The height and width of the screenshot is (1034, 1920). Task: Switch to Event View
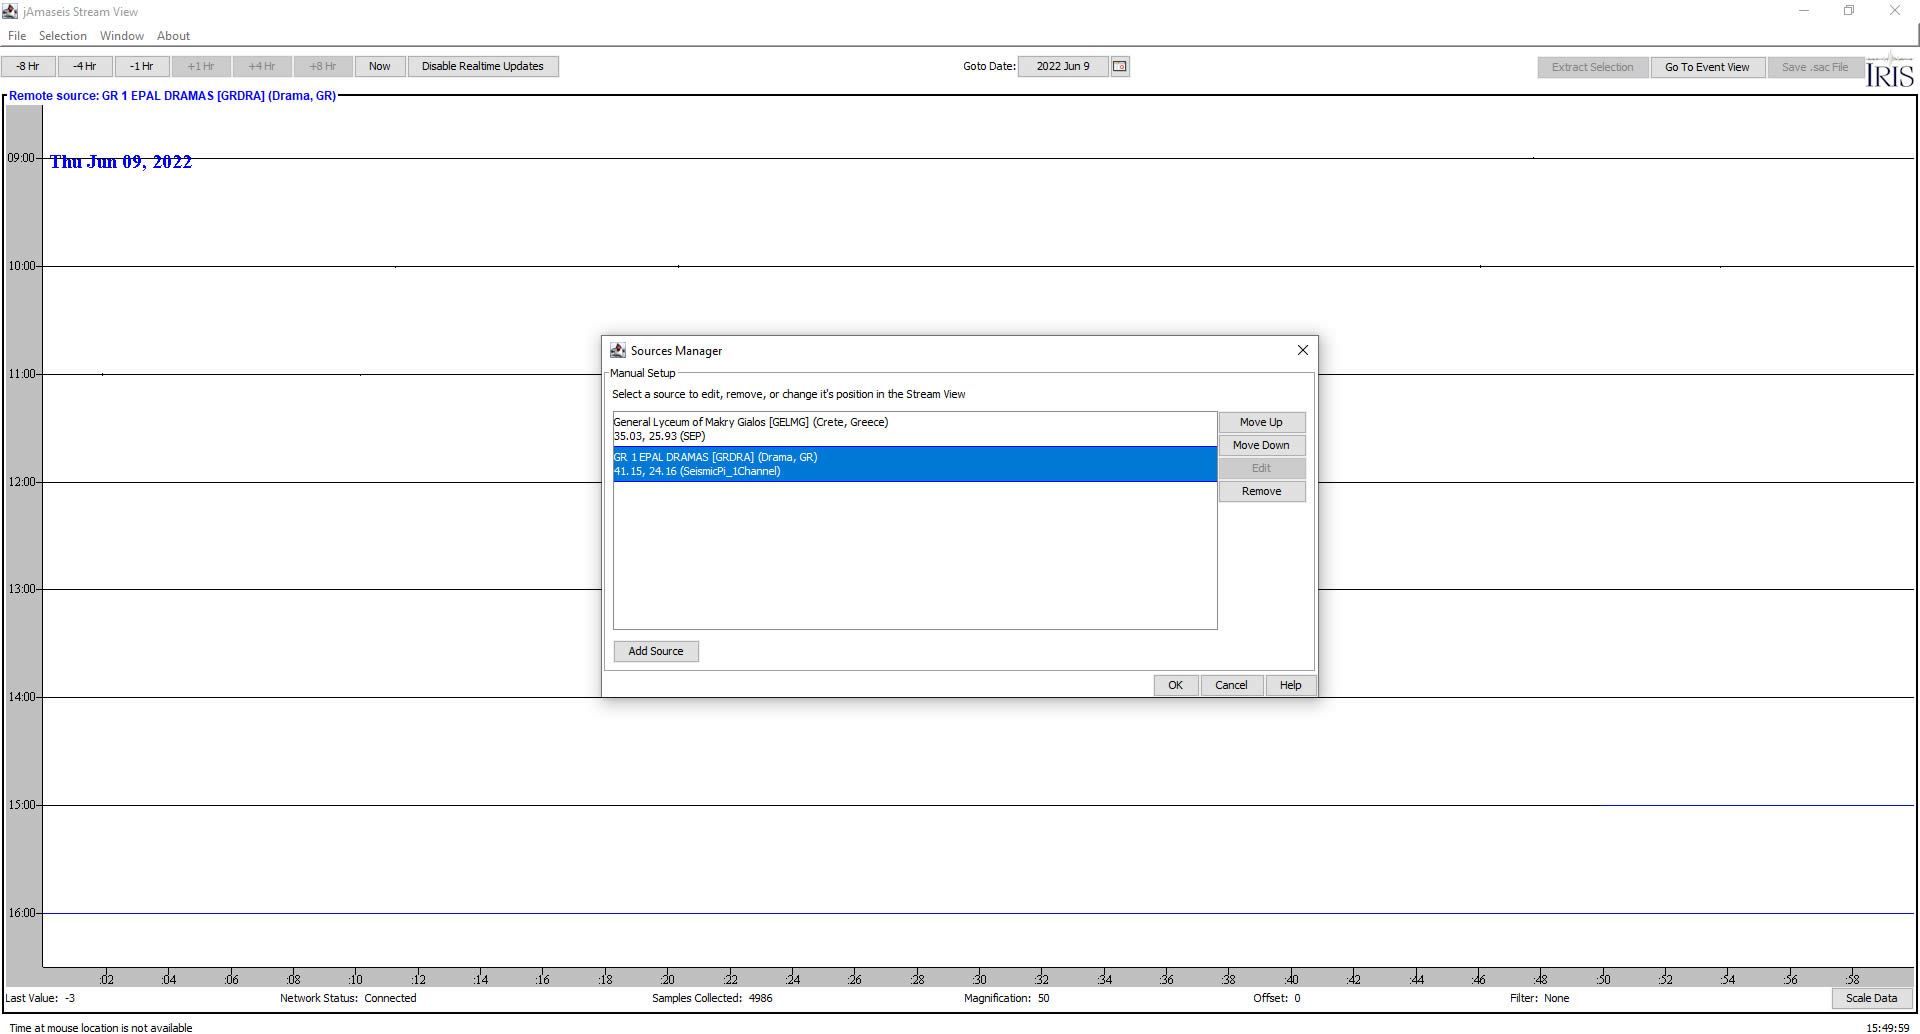(x=1706, y=67)
